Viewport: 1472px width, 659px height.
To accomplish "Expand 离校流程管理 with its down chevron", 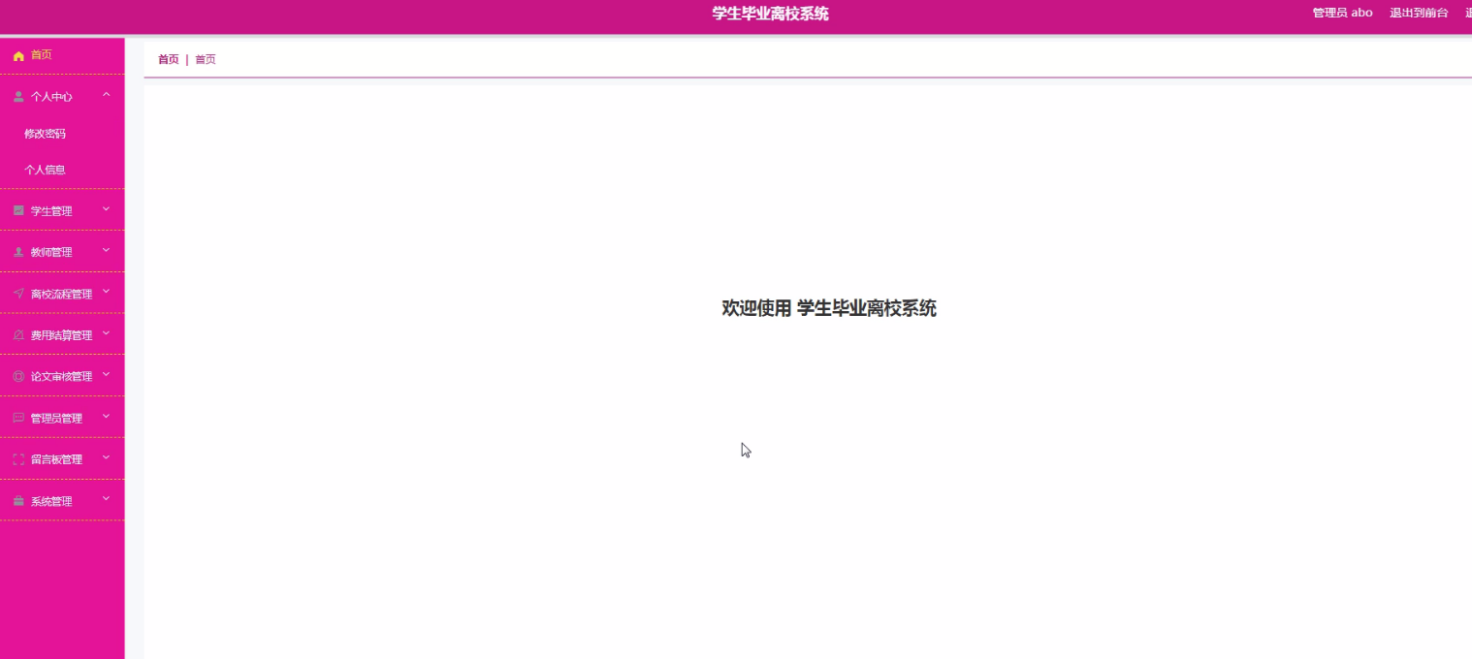I will (x=106, y=292).
